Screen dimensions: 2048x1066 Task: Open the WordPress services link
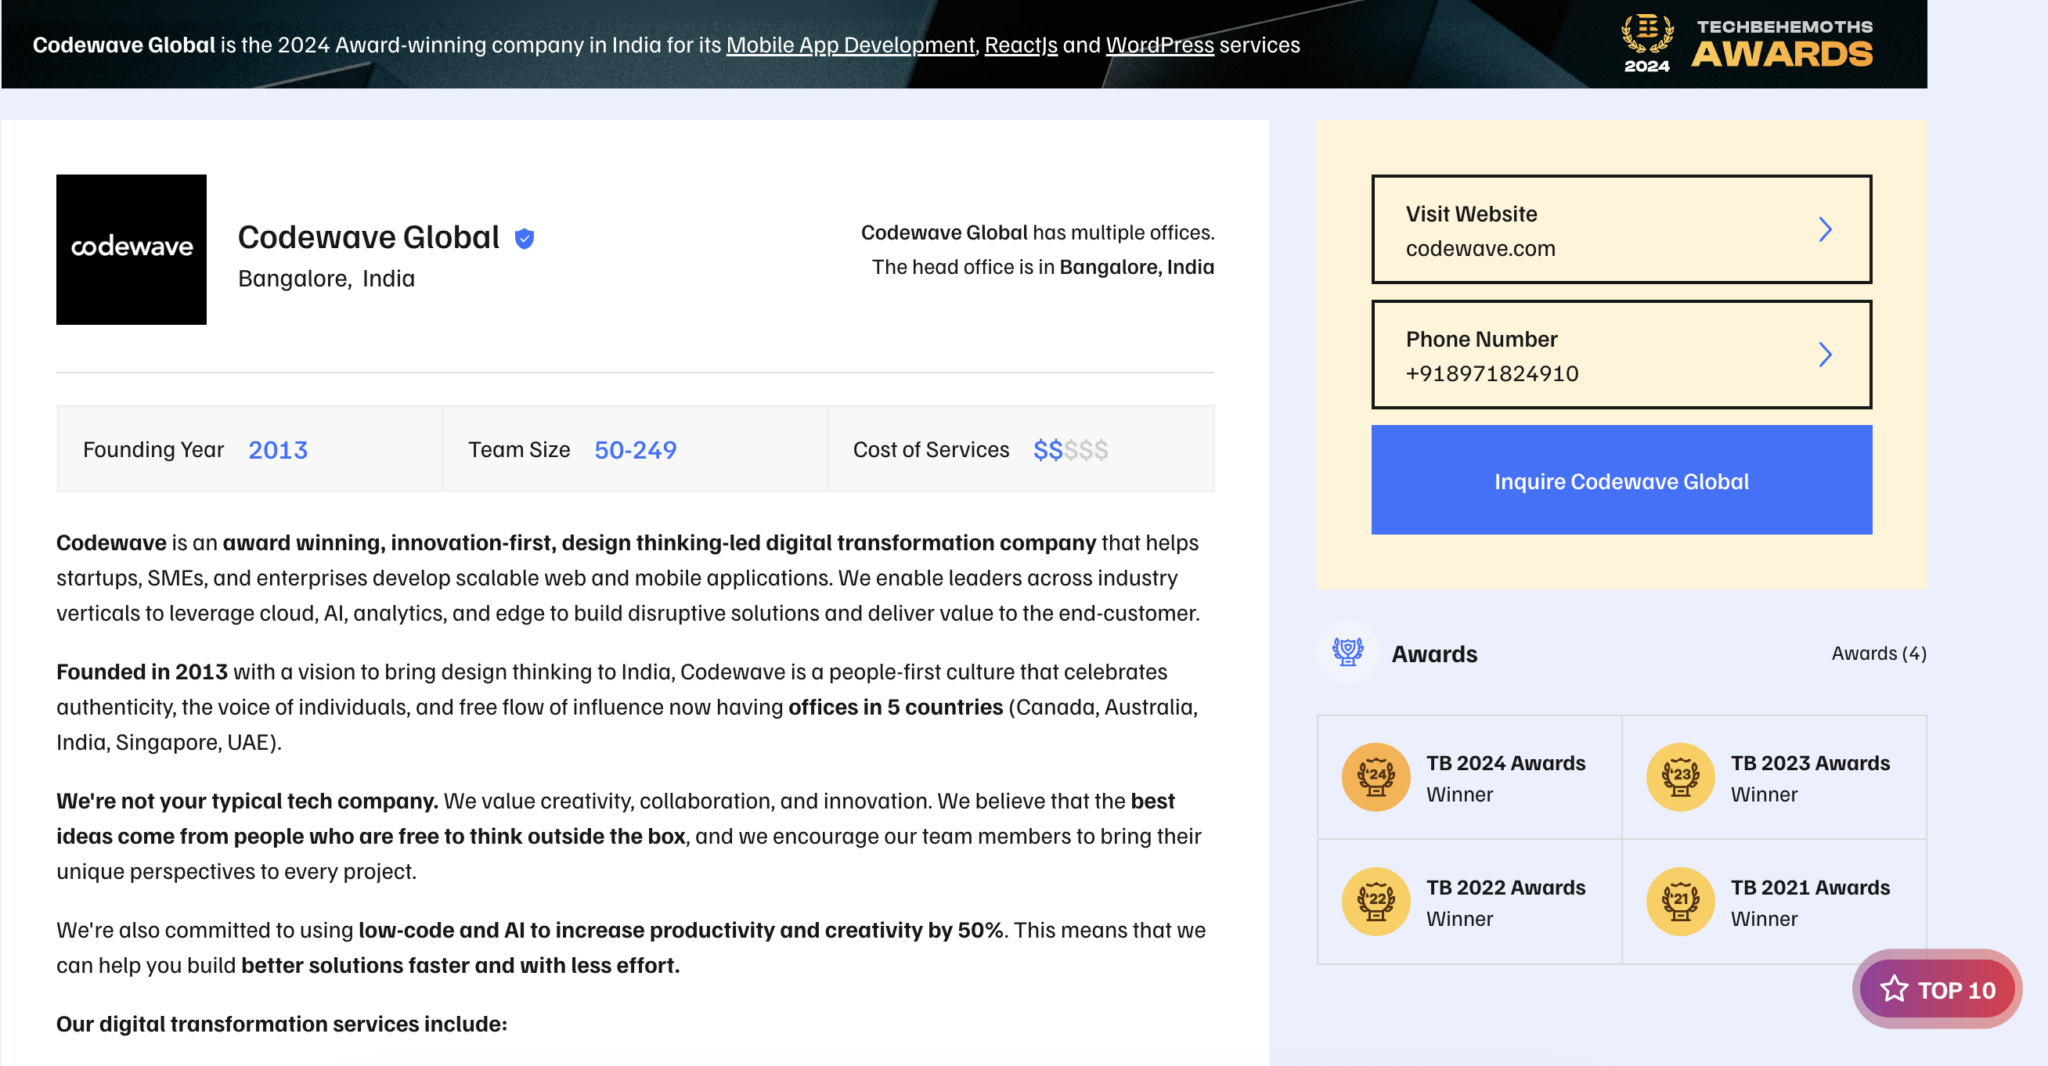pyautogui.click(x=1160, y=45)
